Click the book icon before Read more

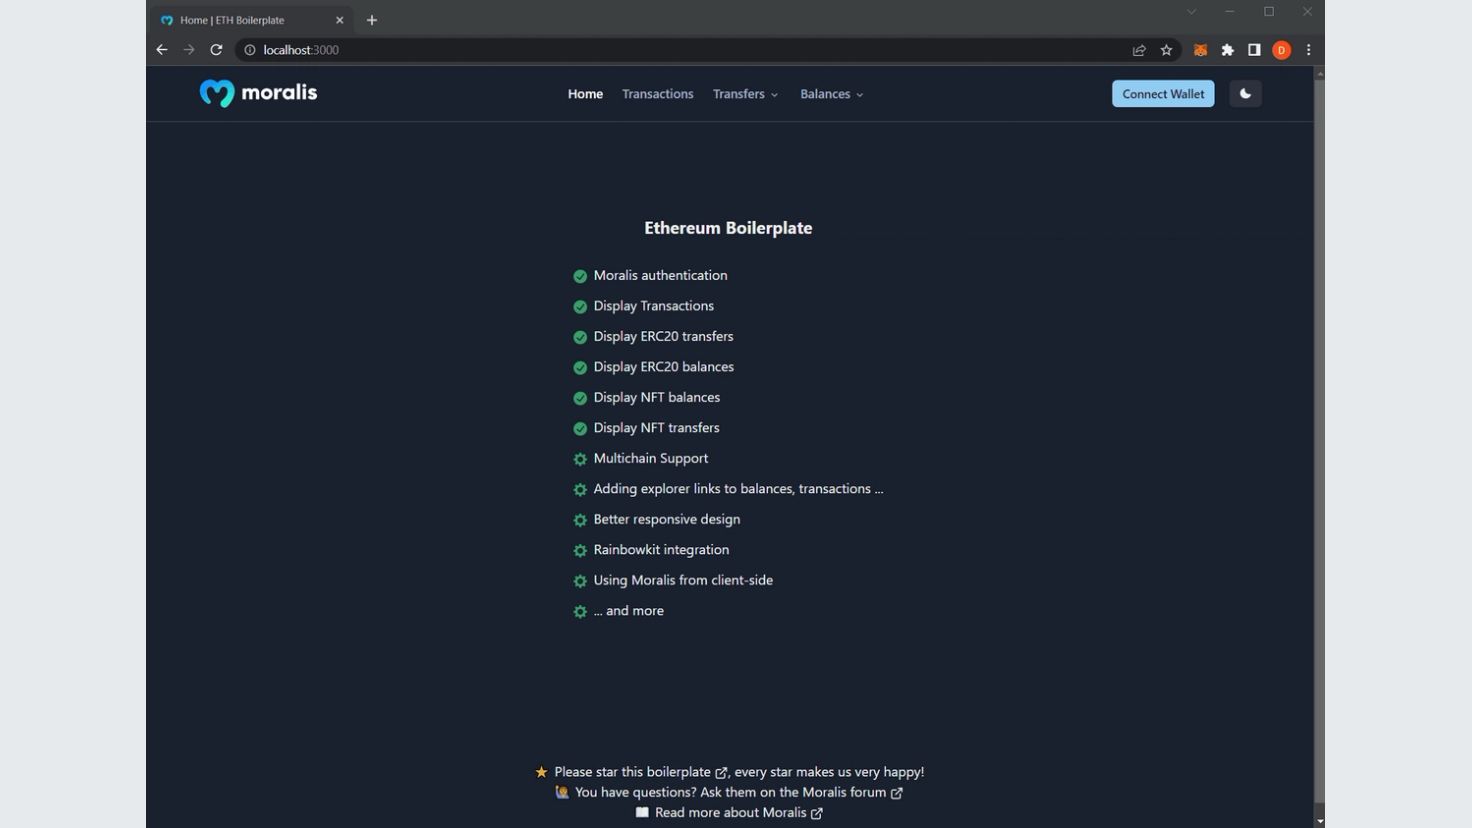[642, 812]
